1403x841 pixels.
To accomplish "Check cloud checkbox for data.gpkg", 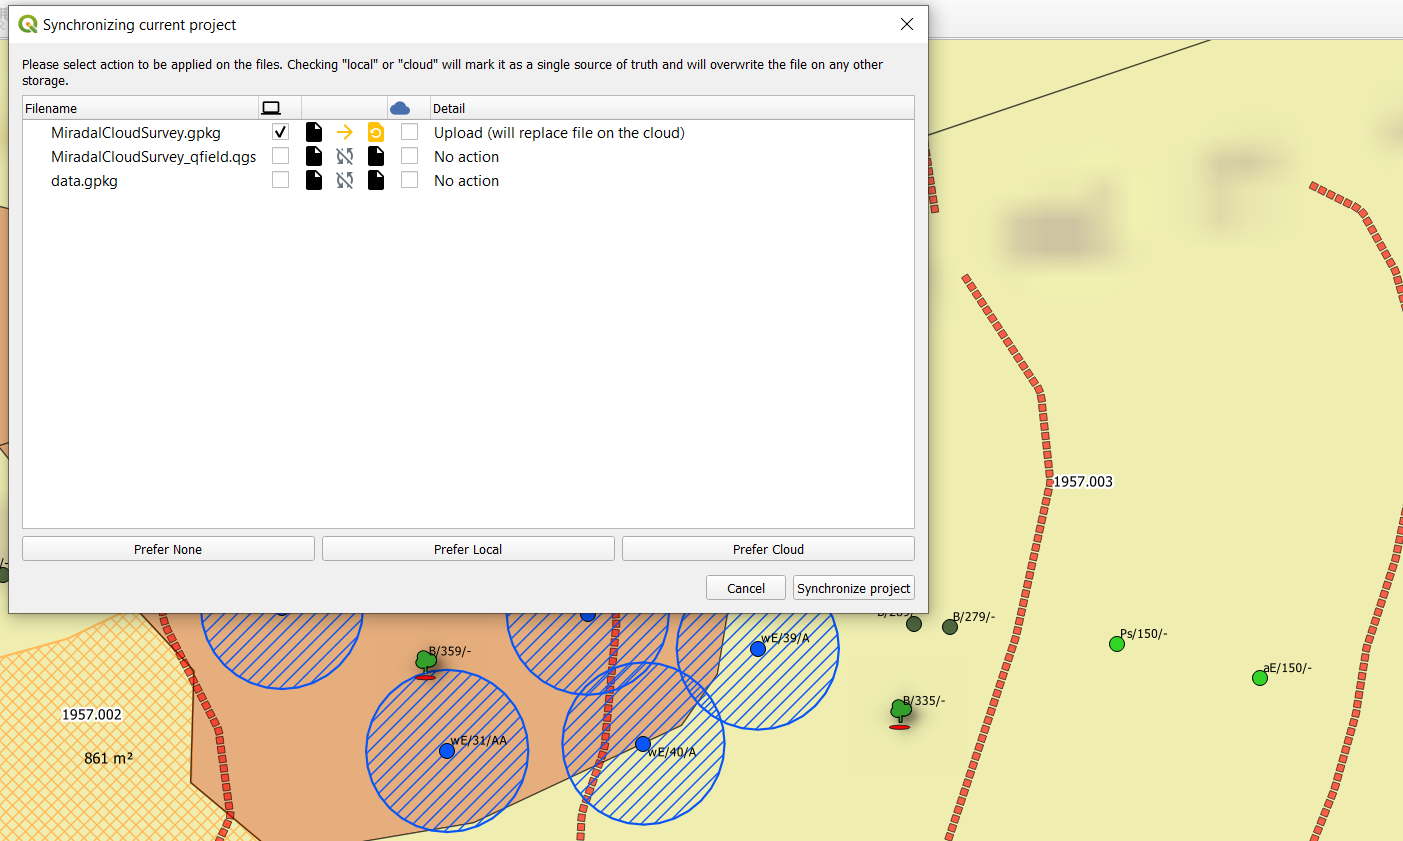I will (x=409, y=180).
